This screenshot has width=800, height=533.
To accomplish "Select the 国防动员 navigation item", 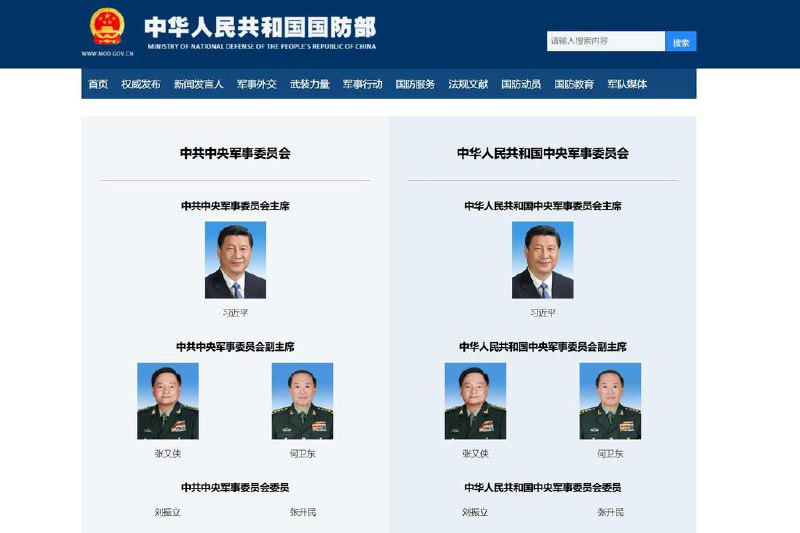I will (521, 84).
